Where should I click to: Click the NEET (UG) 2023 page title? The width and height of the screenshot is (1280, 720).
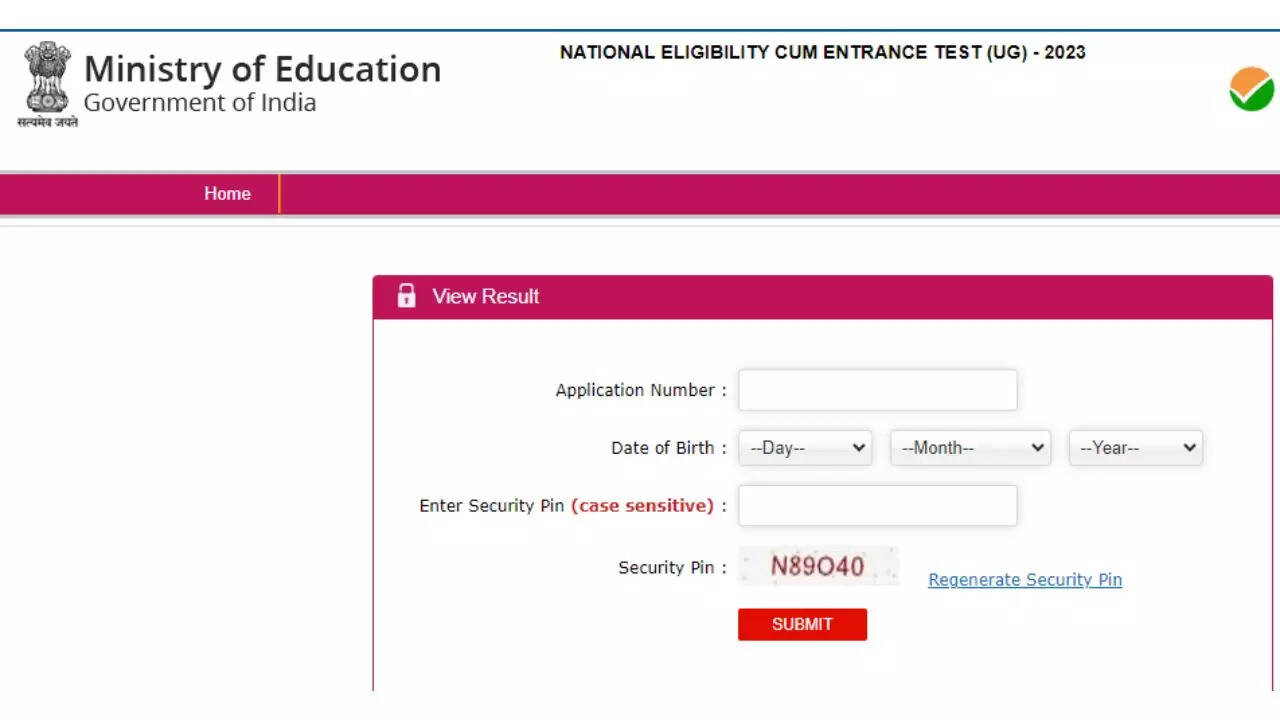822,52
